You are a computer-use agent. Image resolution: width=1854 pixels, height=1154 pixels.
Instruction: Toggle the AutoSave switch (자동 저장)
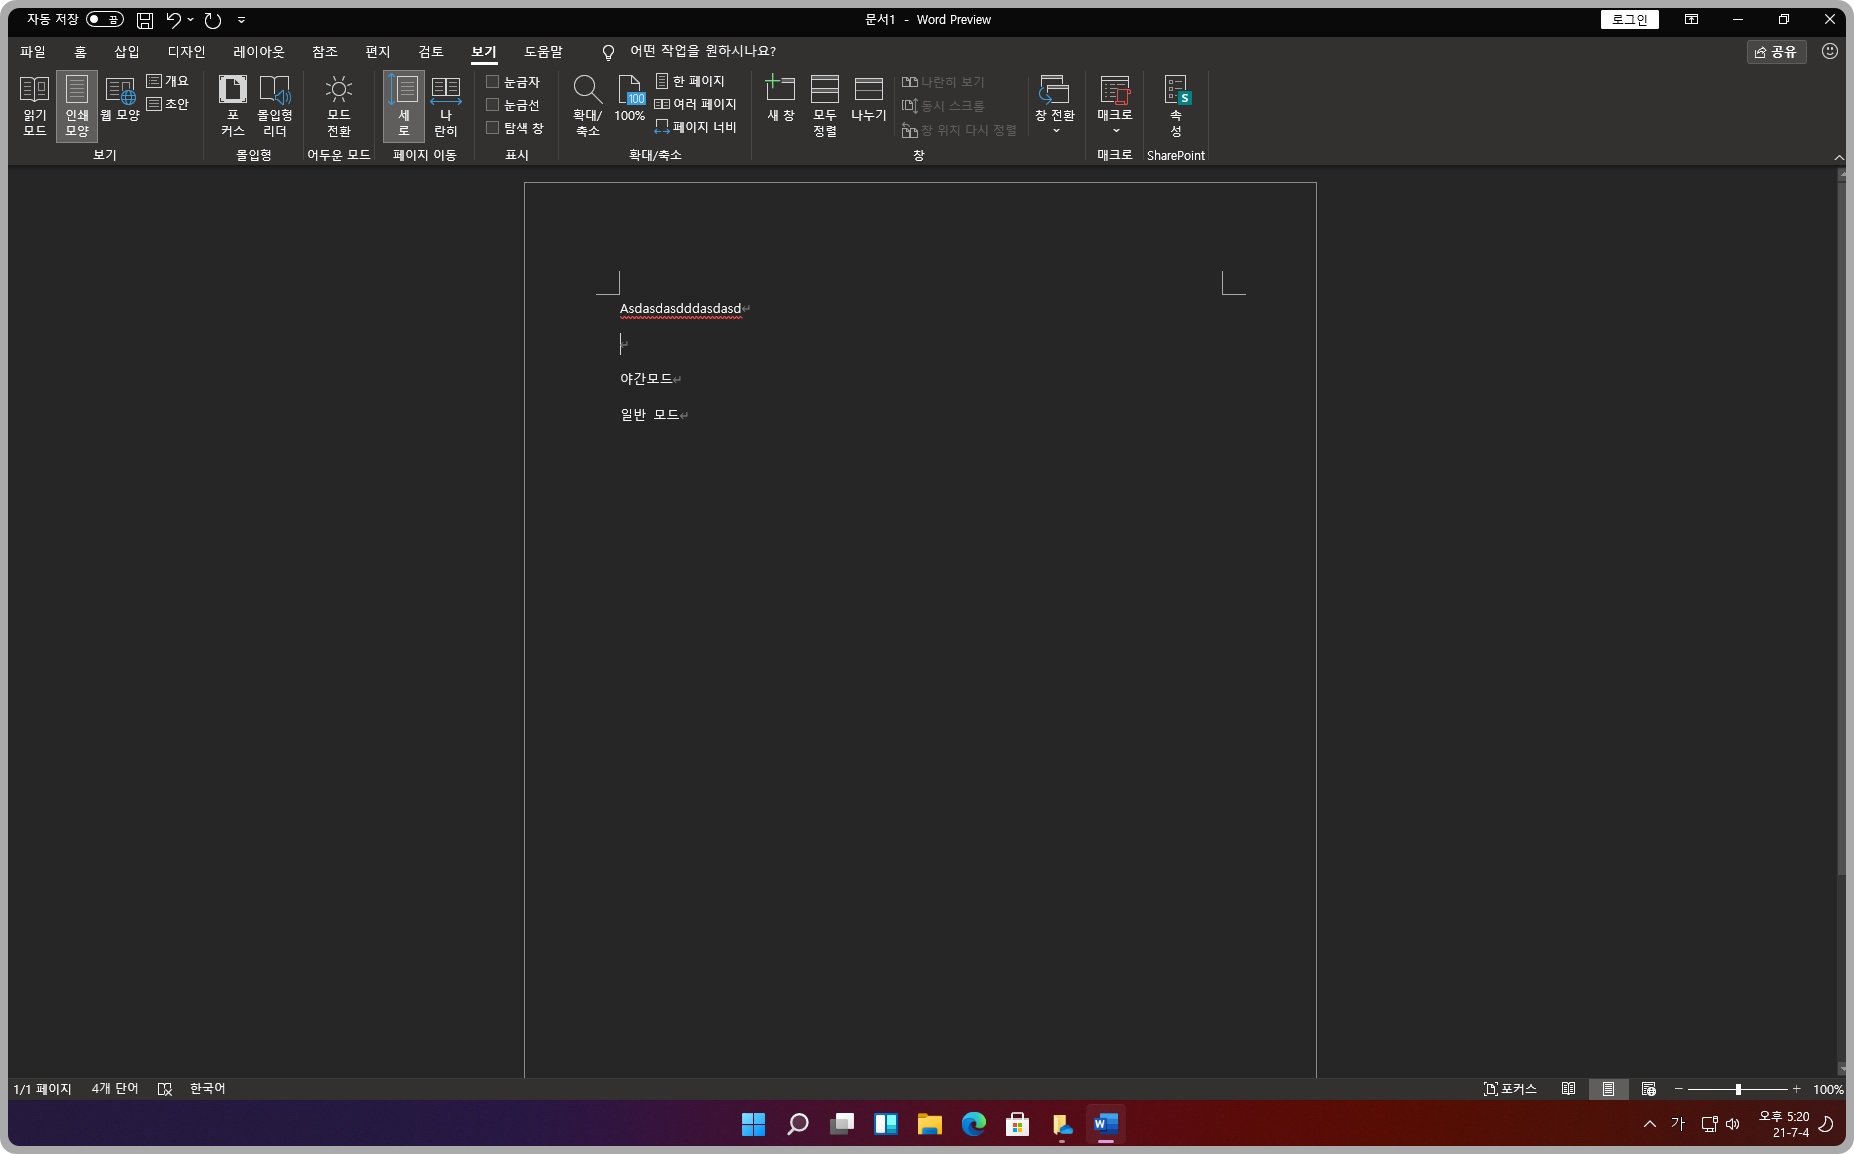click(104, 19)
